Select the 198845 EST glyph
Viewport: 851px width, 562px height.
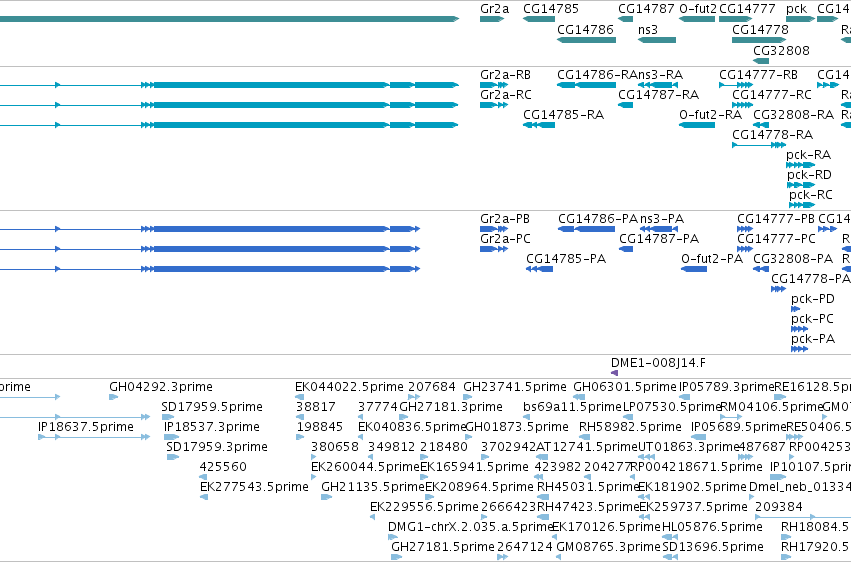[300, 437]
